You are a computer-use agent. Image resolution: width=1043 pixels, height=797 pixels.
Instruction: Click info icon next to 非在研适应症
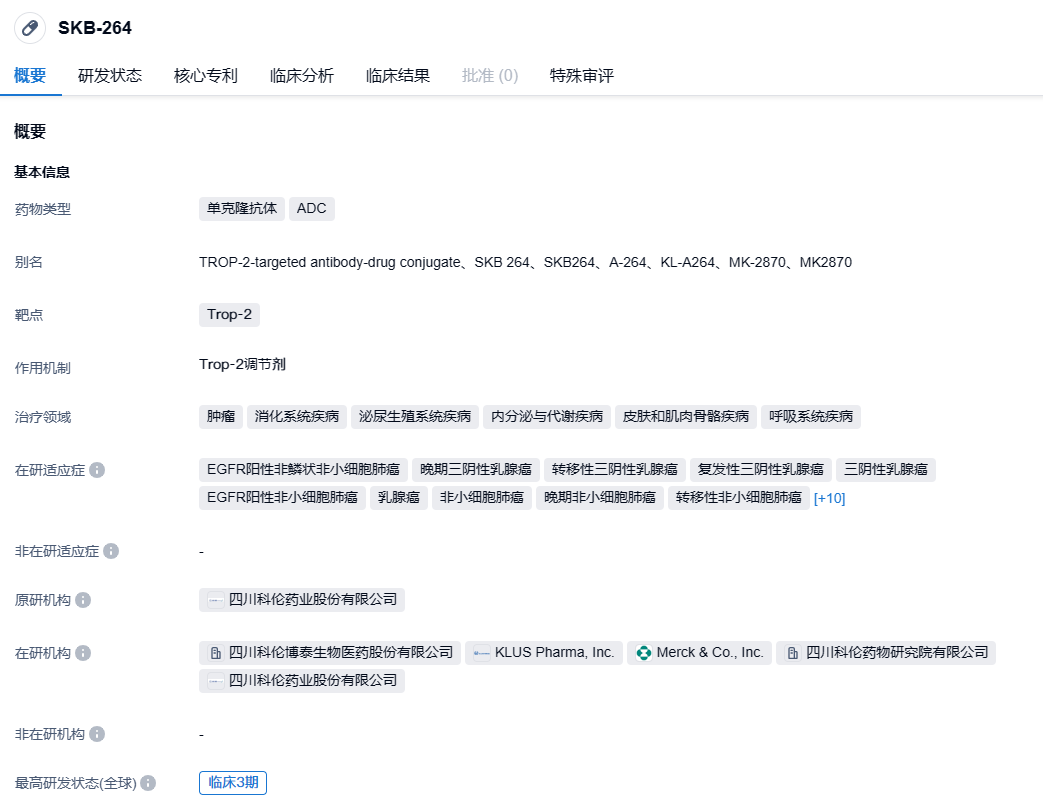point(111,551)
